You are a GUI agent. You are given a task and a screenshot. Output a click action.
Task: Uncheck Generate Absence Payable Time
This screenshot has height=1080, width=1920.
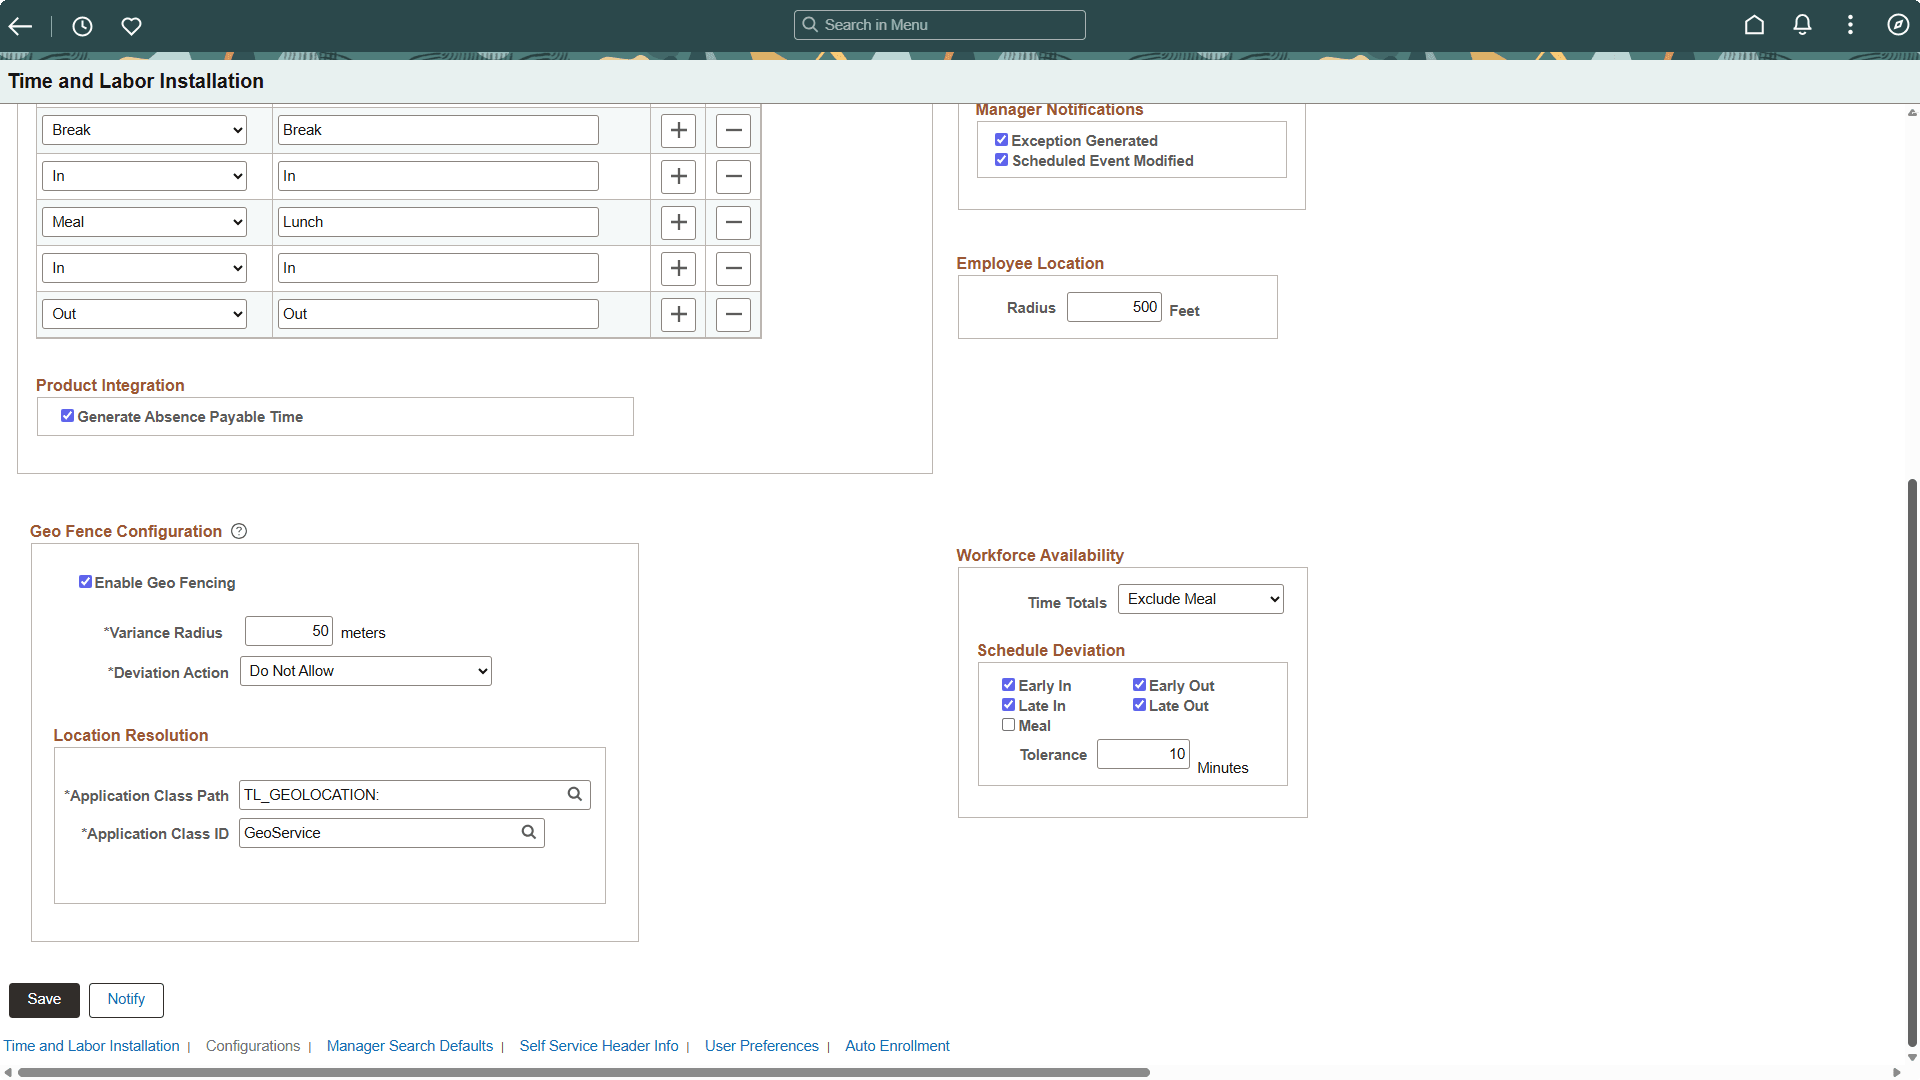coord(67,416)
